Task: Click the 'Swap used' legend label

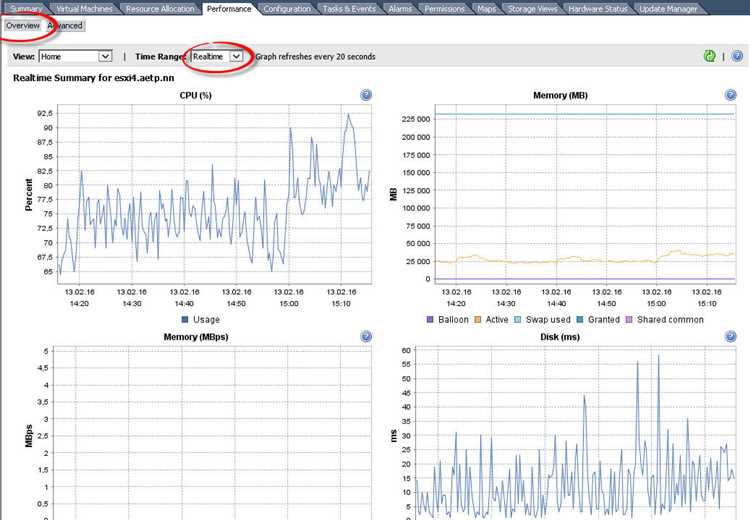Action: [548, 320]
